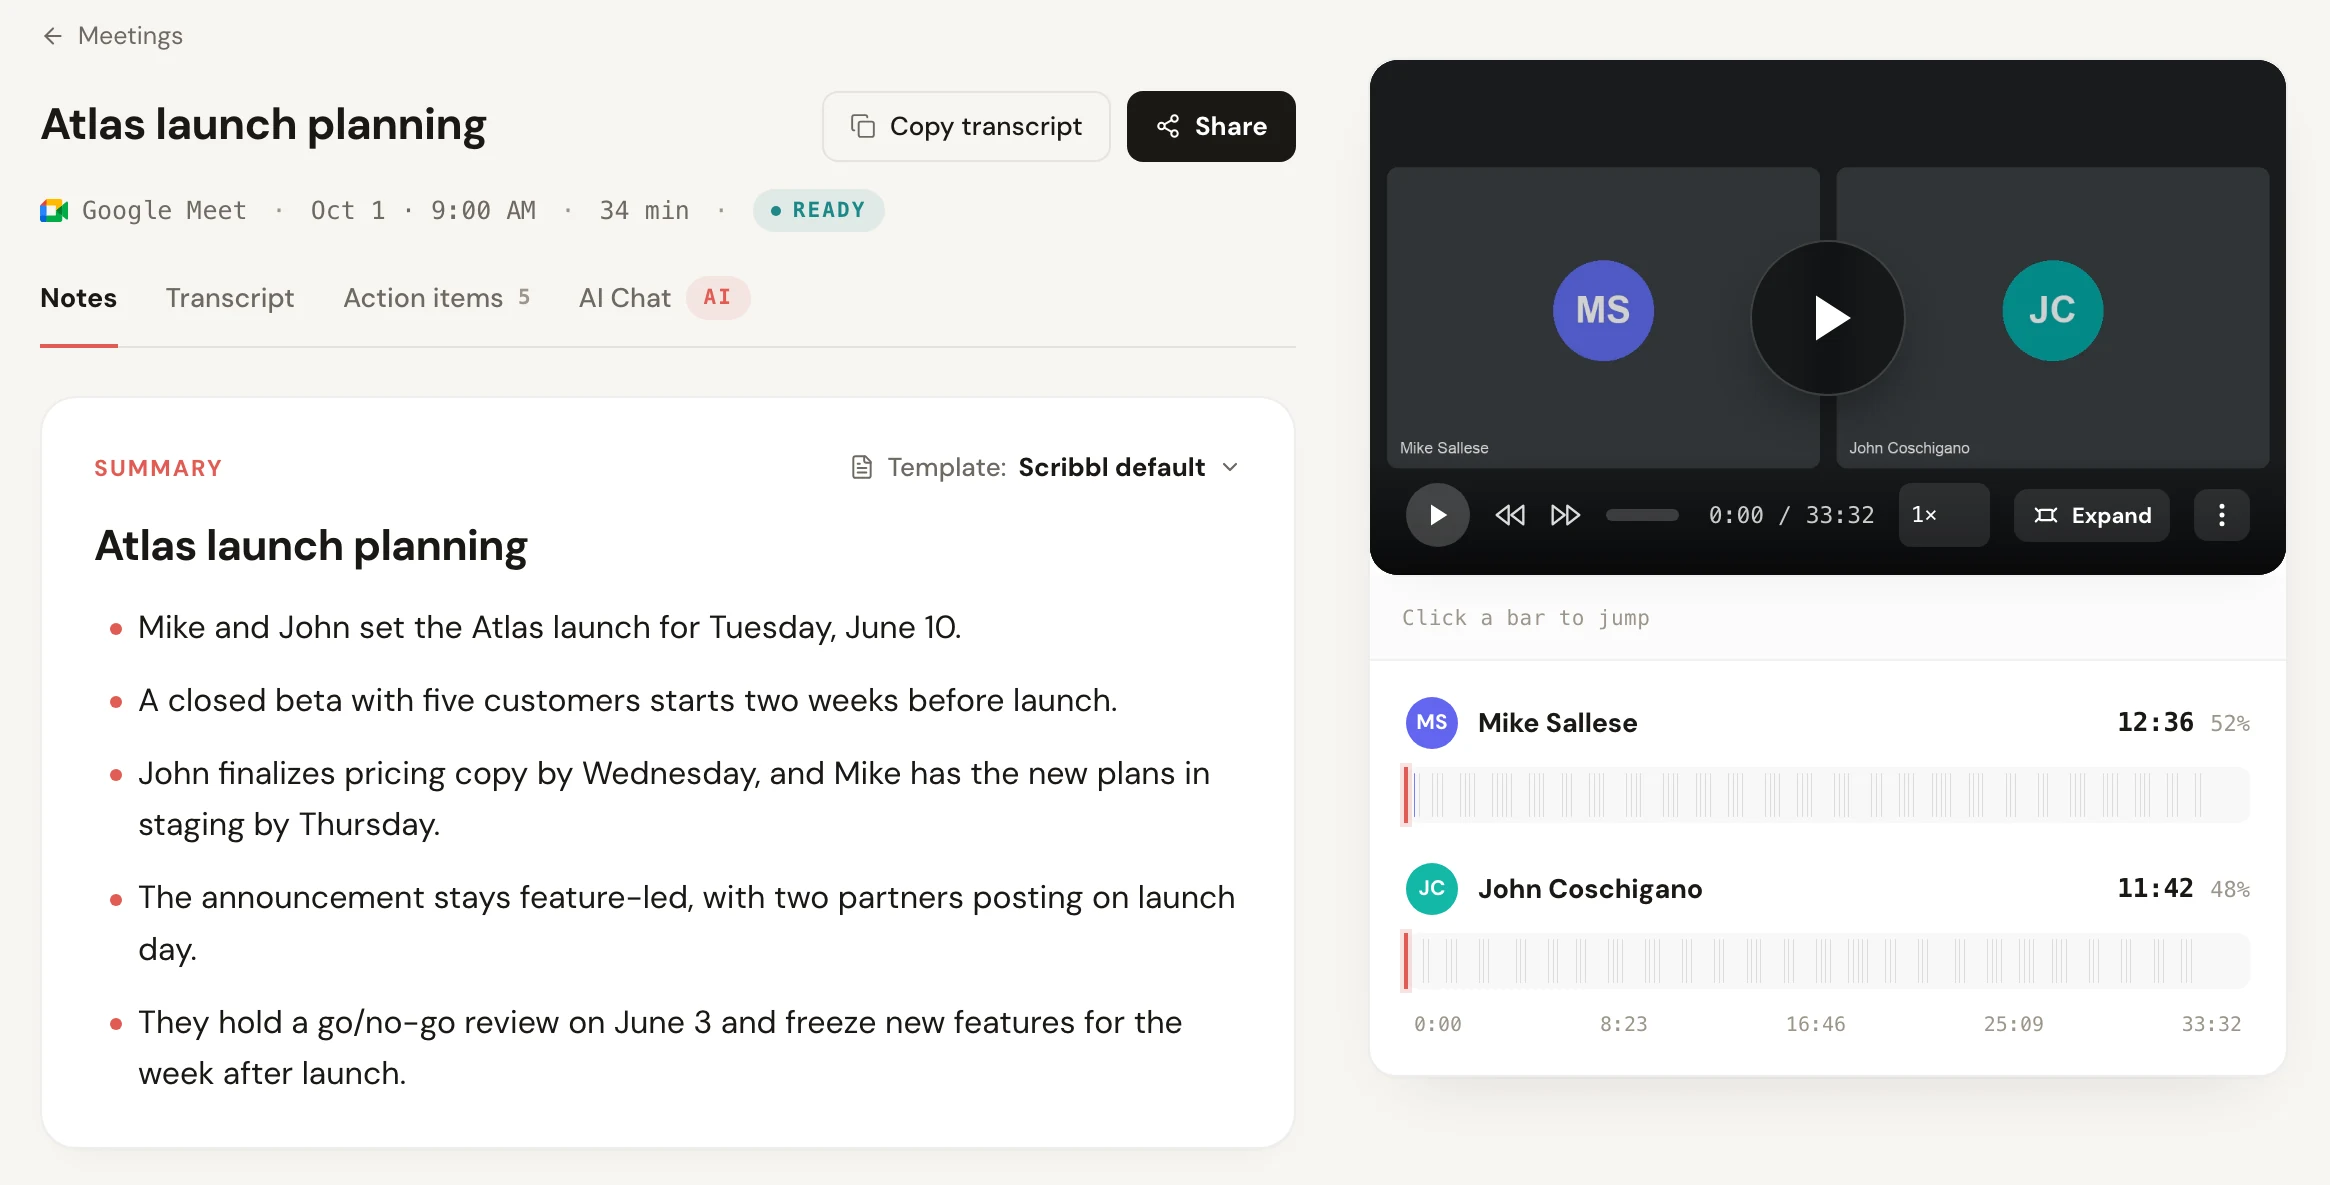
Task: Click the red AI badge
Action: [x=717, y=297]
